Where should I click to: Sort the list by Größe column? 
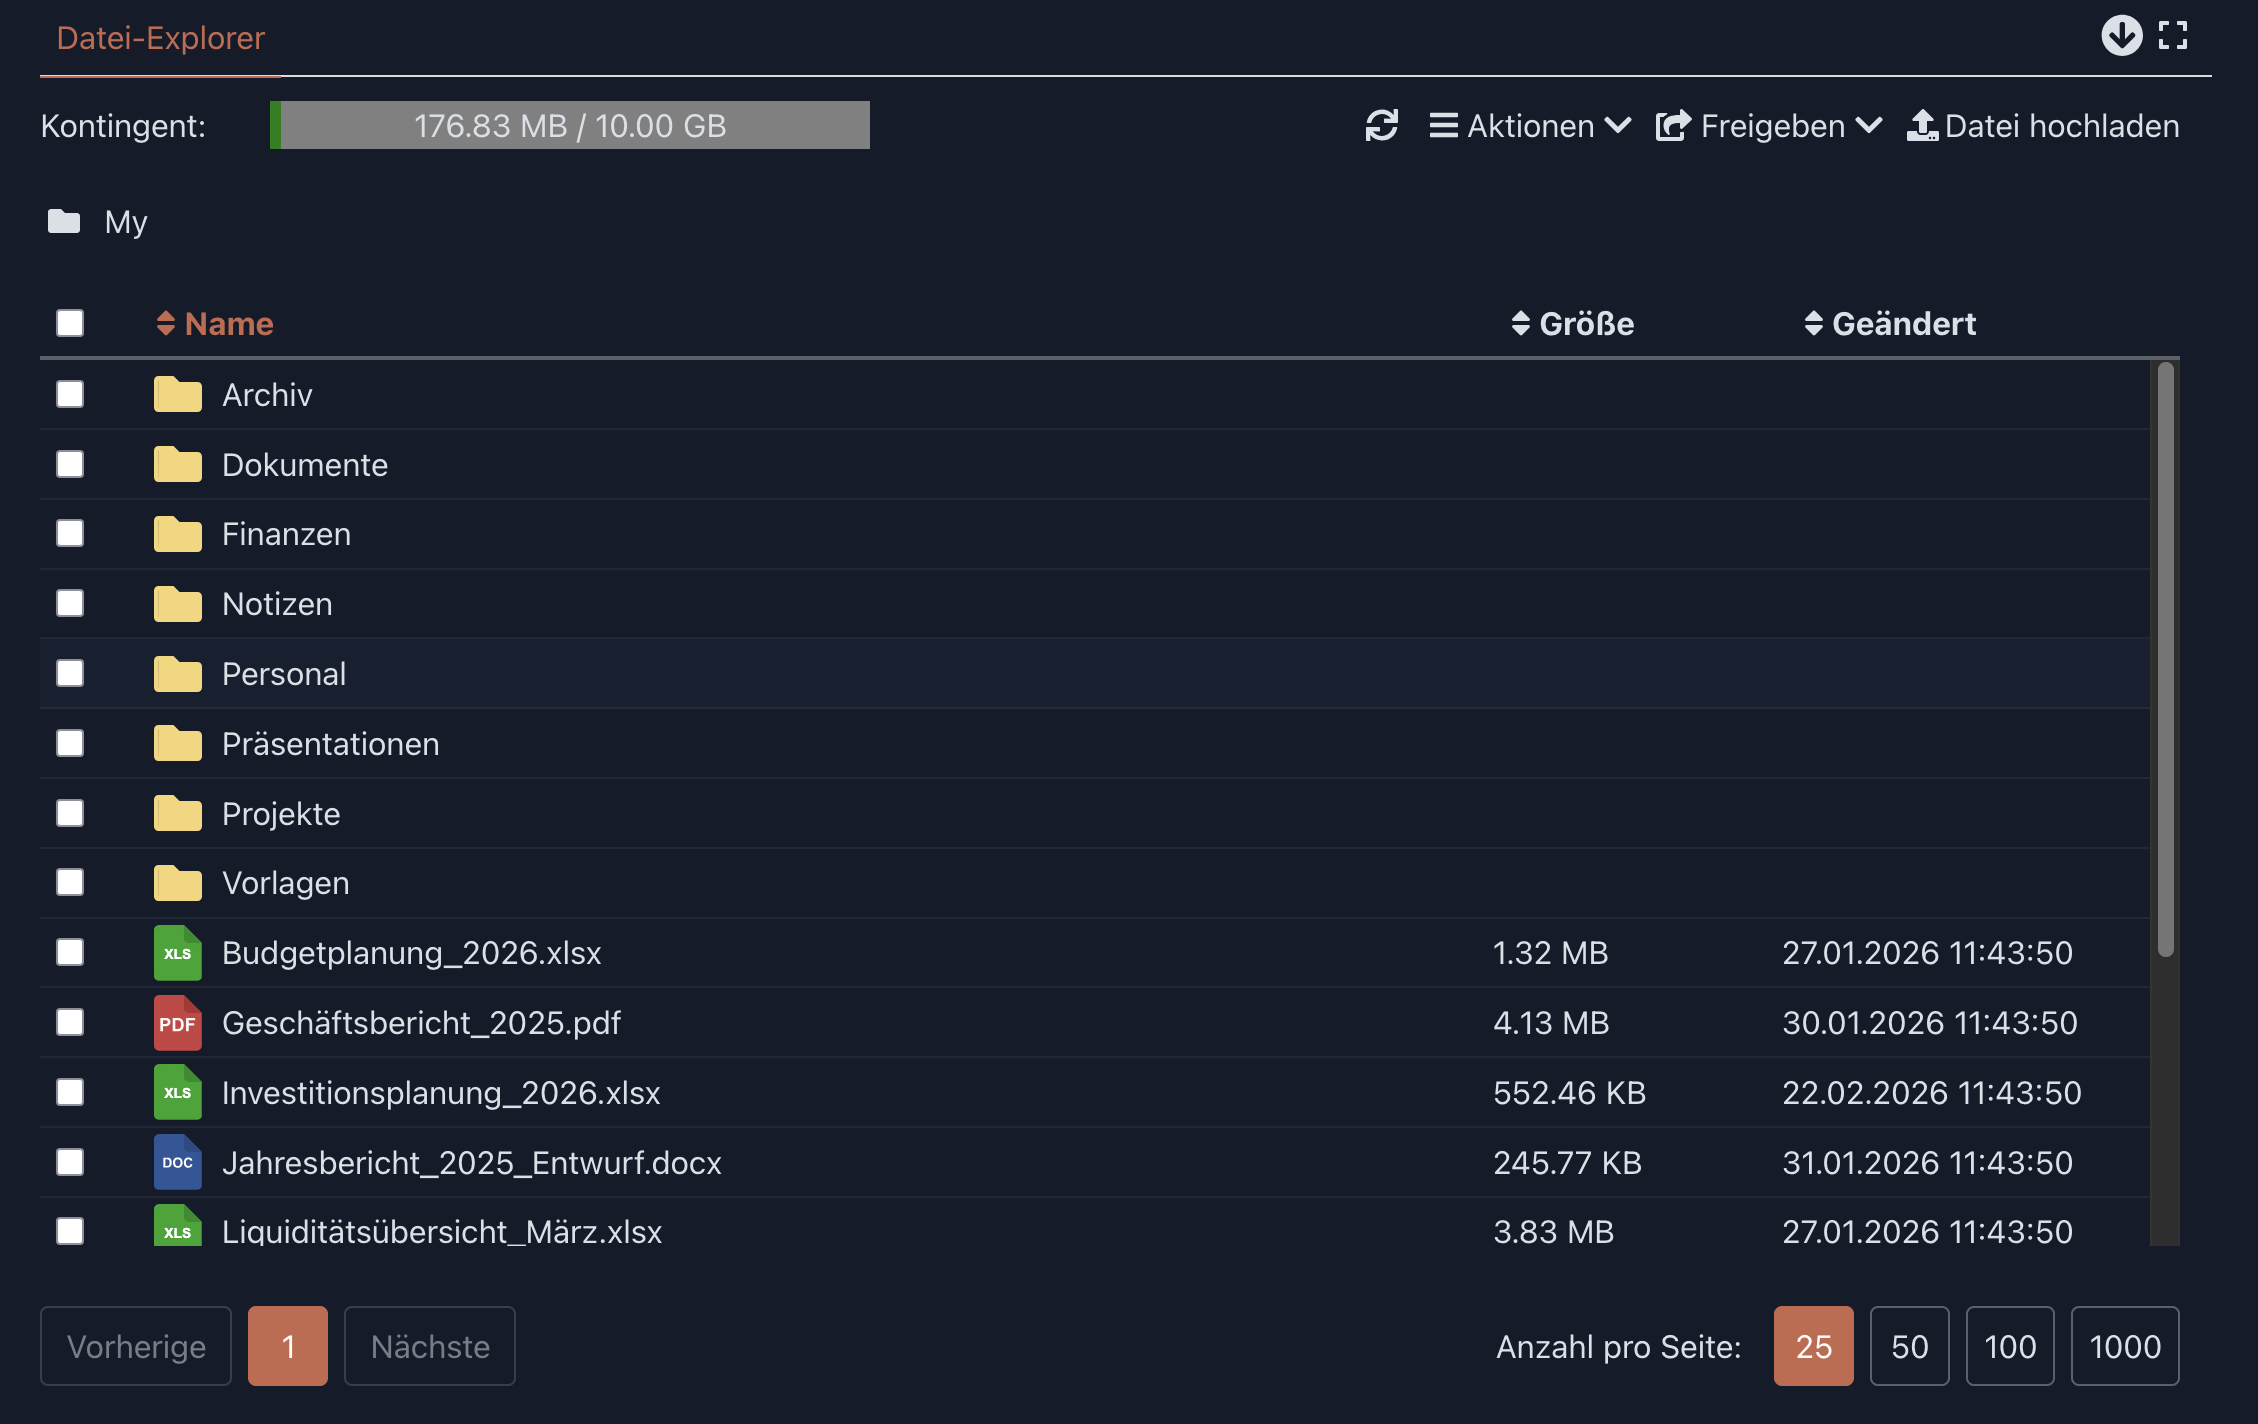coord(1573,324)
